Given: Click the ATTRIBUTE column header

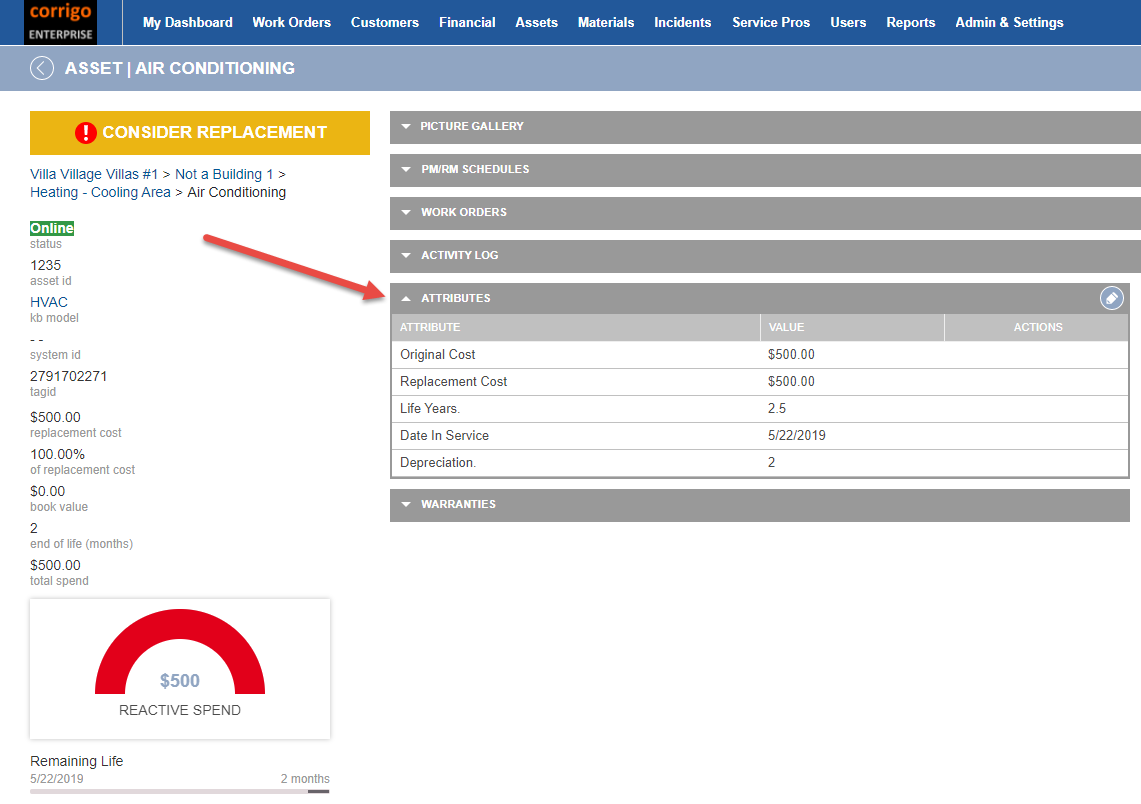Looking at the screenshot, I should (x=576, y=327).
